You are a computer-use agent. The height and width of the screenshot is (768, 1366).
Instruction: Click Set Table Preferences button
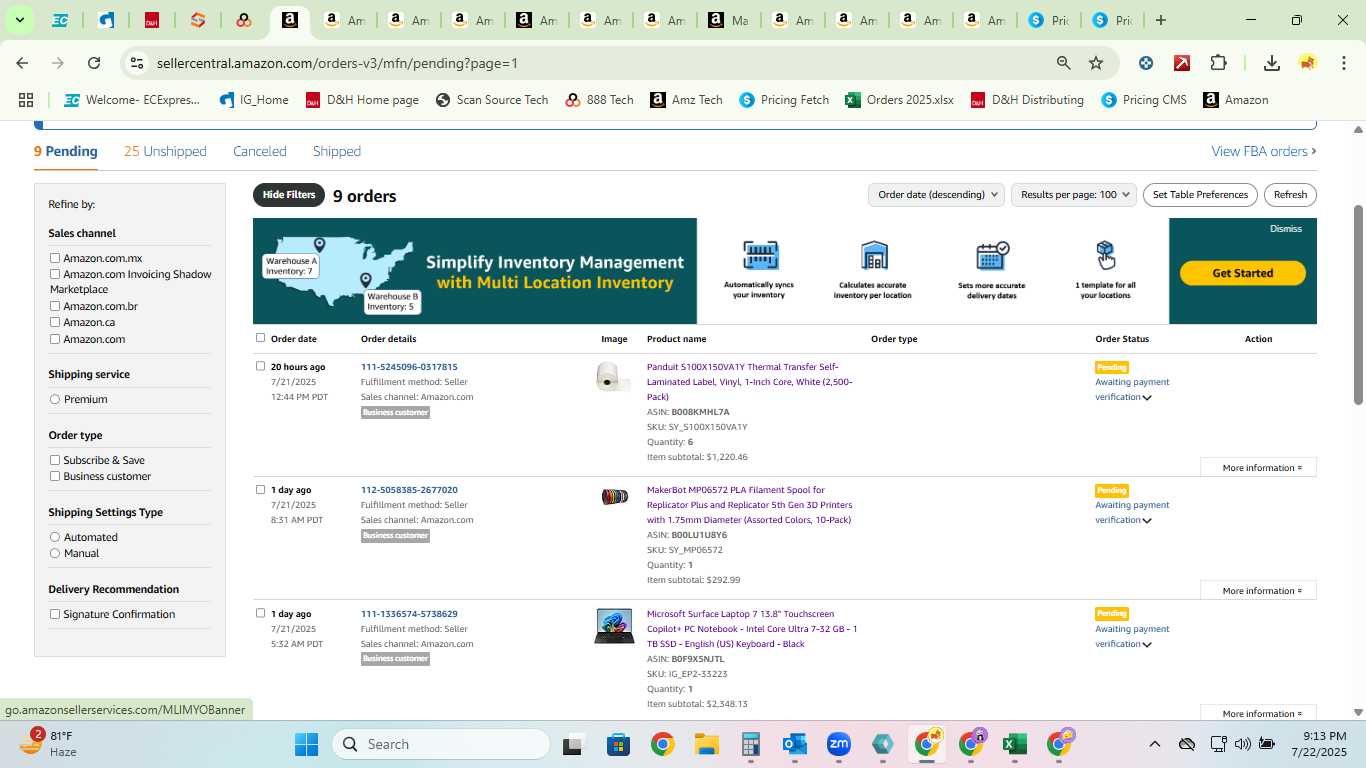point(1200,195)
